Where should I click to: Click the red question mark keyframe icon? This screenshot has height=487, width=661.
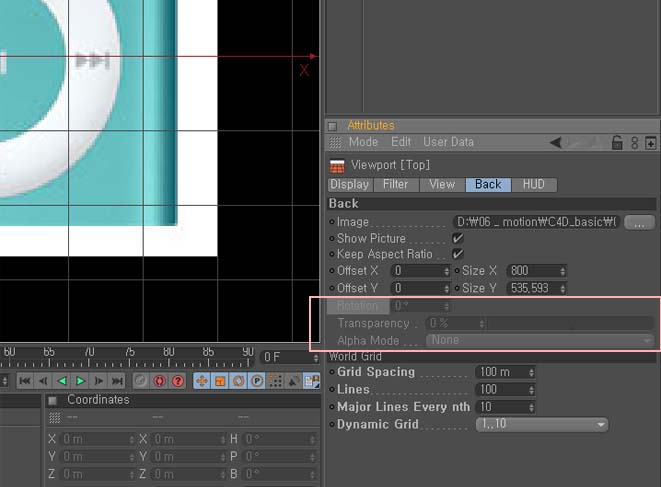(x=178, y=381)
